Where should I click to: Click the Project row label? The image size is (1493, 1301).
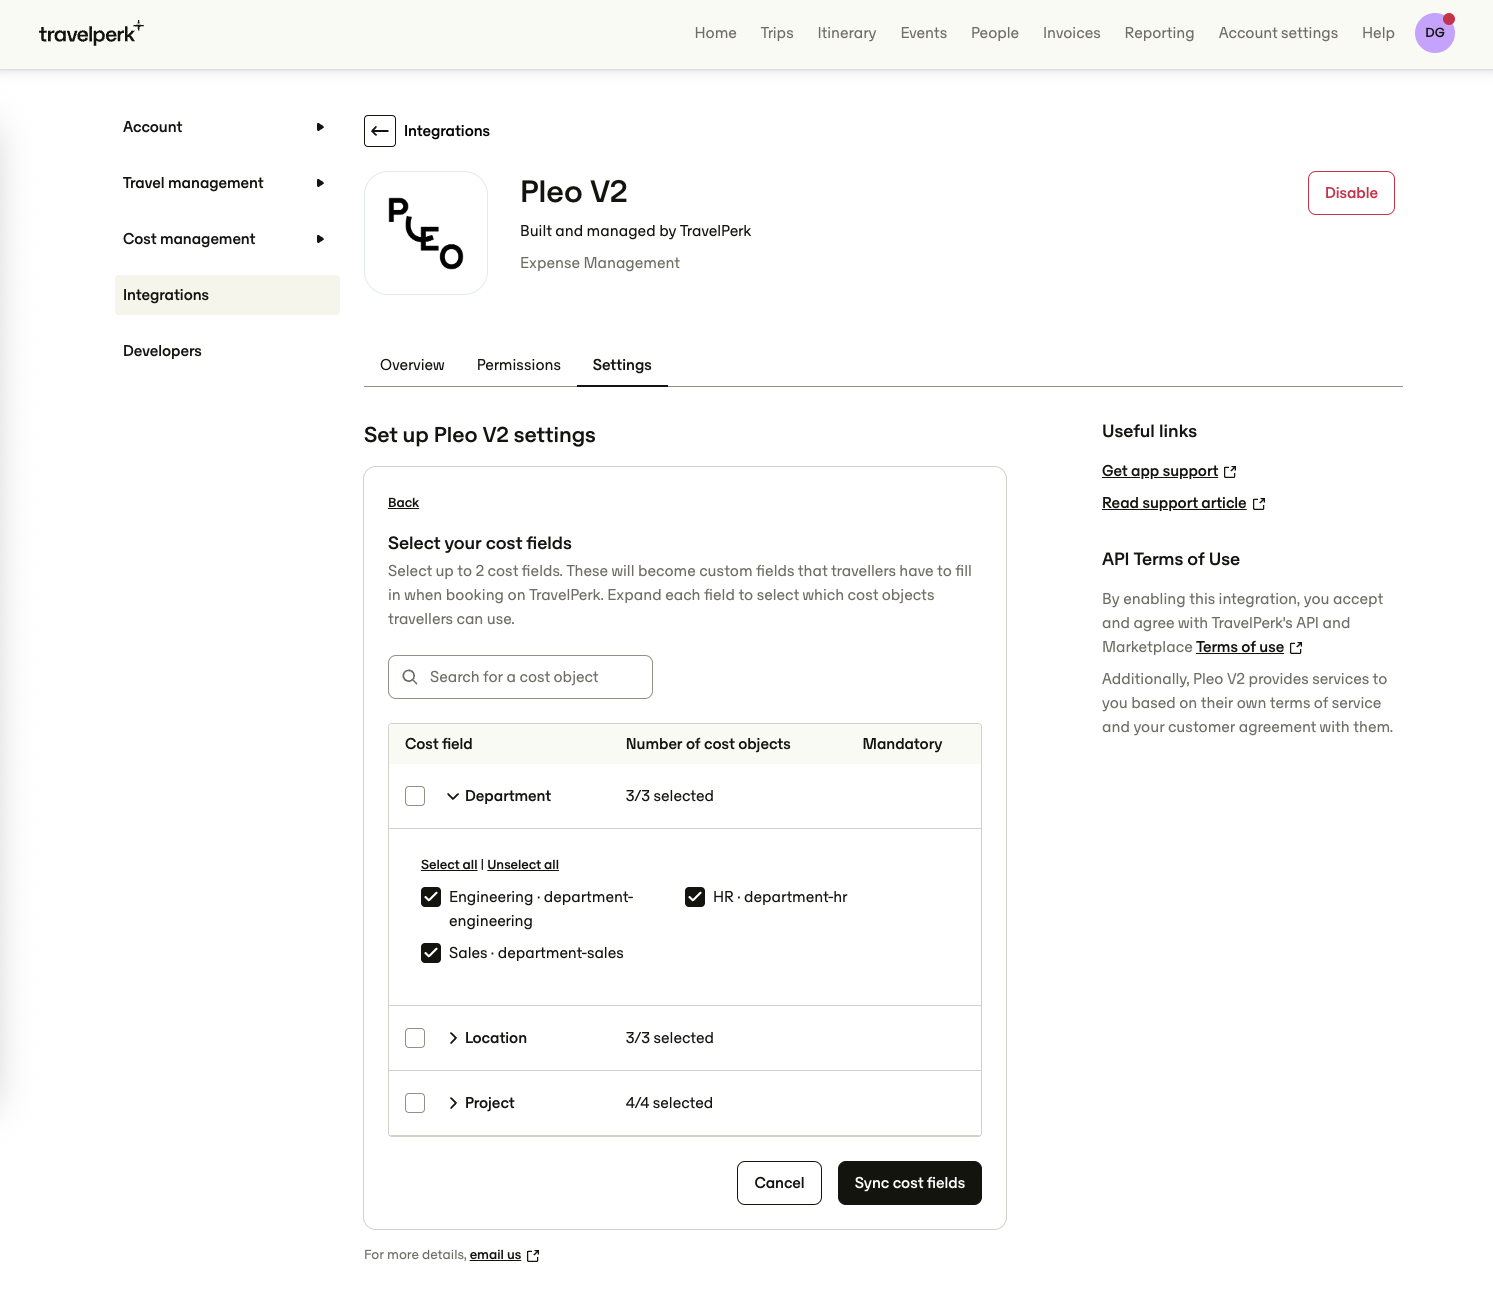coord(490,1103)
